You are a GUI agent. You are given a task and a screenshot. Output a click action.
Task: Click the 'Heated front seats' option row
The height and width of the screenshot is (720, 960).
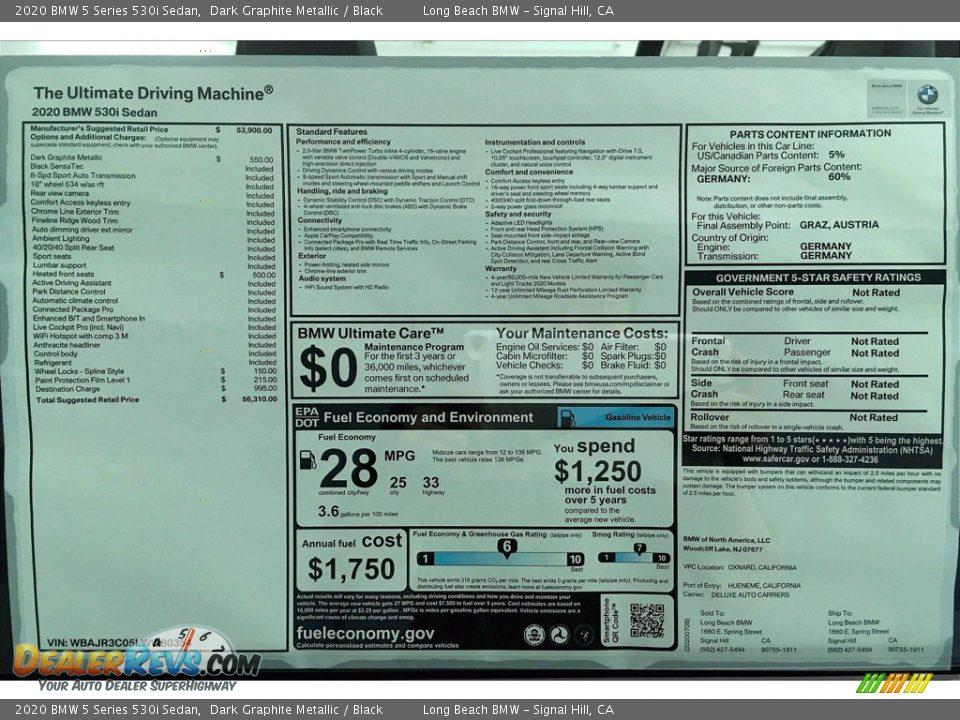click(153, 274)
